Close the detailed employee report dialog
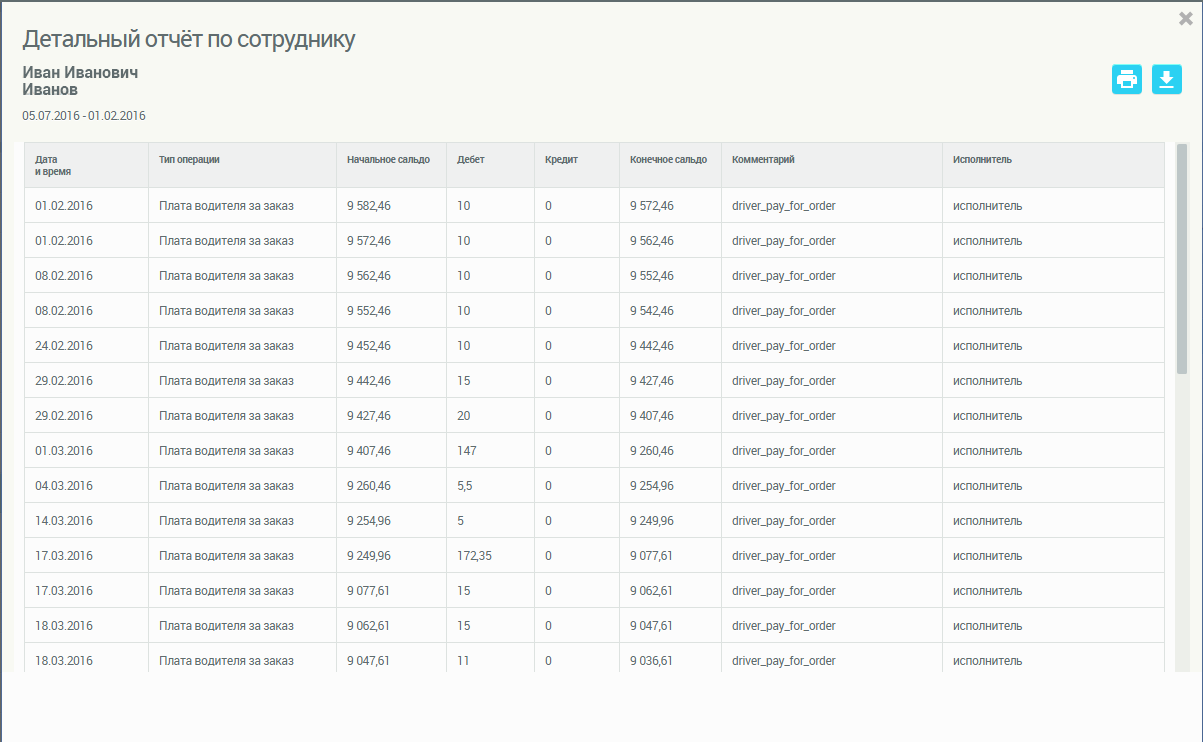 [1186, 18]
